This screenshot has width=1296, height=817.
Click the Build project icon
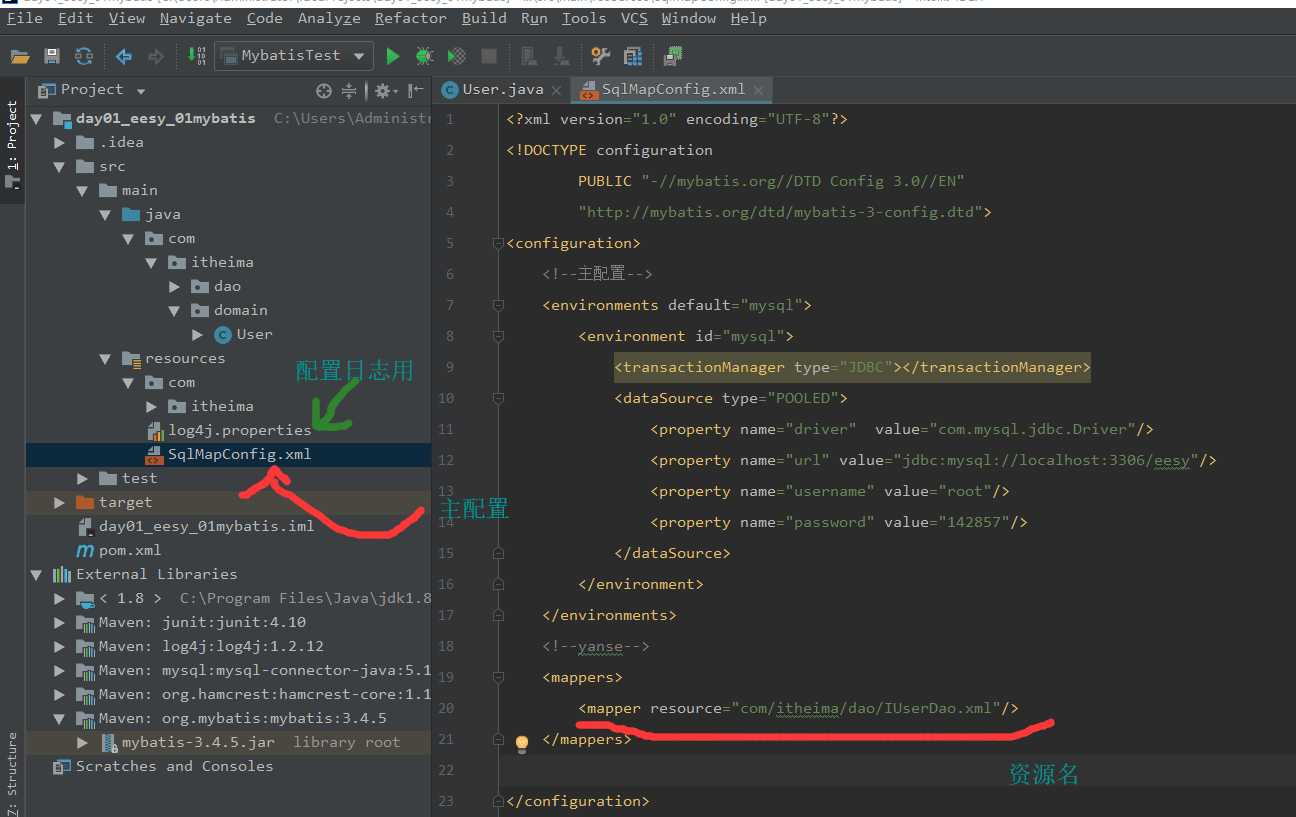(x=197, y=56)
